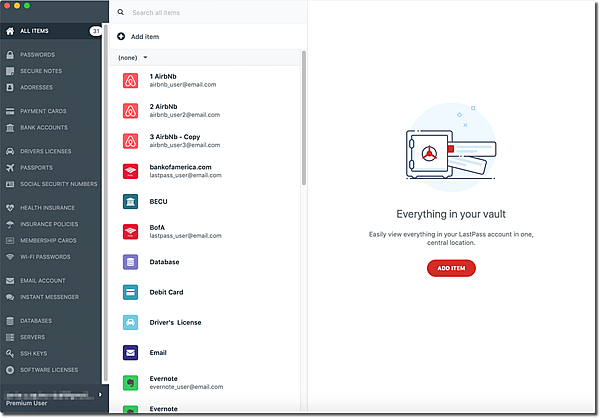The width and height of the screenshot is (600, 418).
Task: Click the Passwords lock icon
Action: click(x=10, y=55)
